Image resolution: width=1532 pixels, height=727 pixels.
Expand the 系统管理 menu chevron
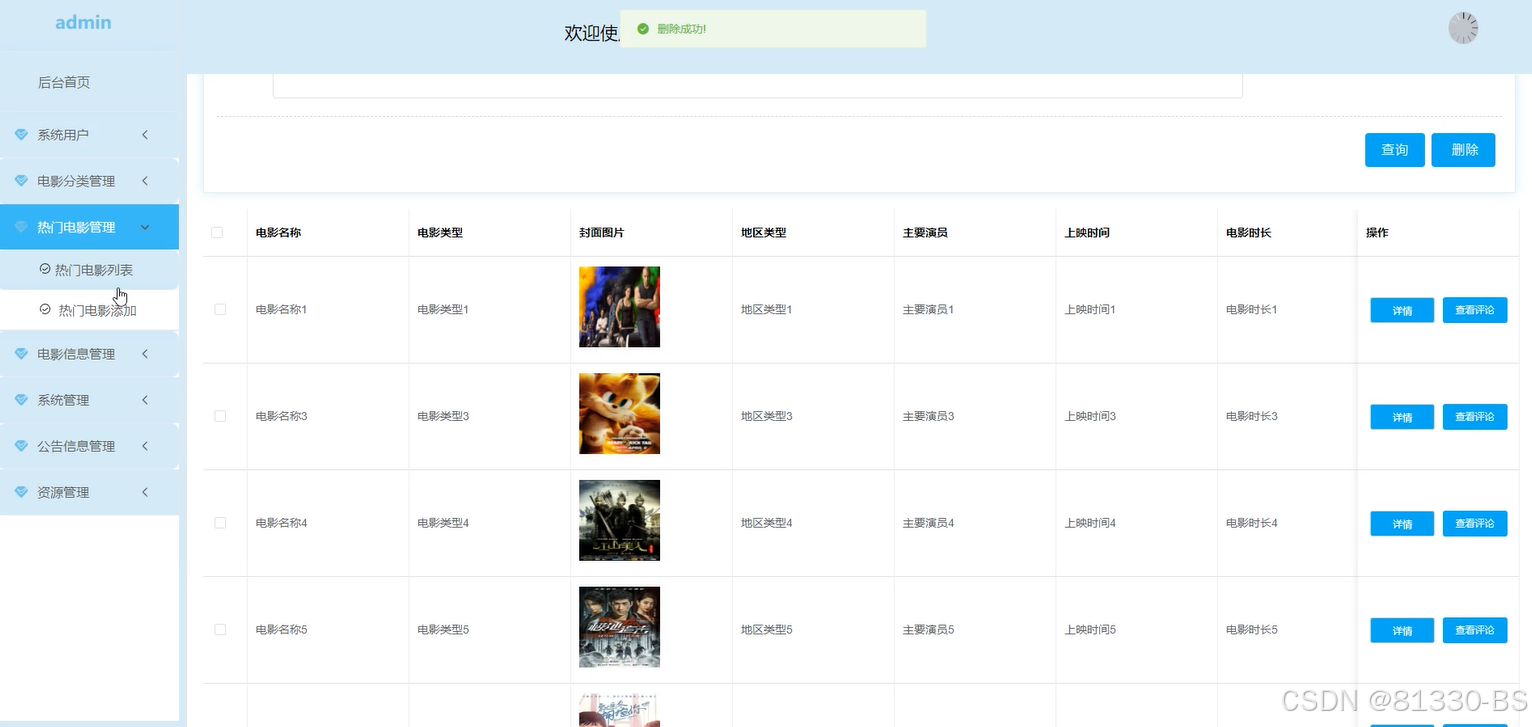pos(145,400)
